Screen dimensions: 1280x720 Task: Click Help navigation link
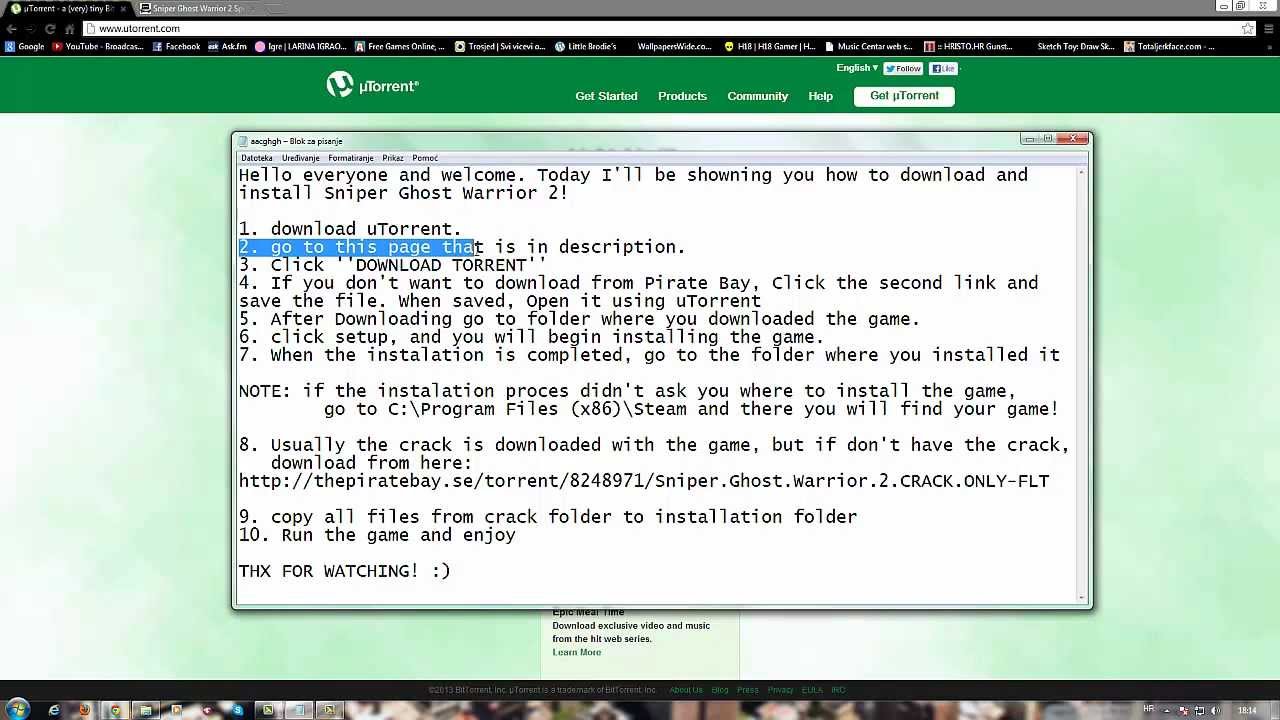[x=820, y=96]
